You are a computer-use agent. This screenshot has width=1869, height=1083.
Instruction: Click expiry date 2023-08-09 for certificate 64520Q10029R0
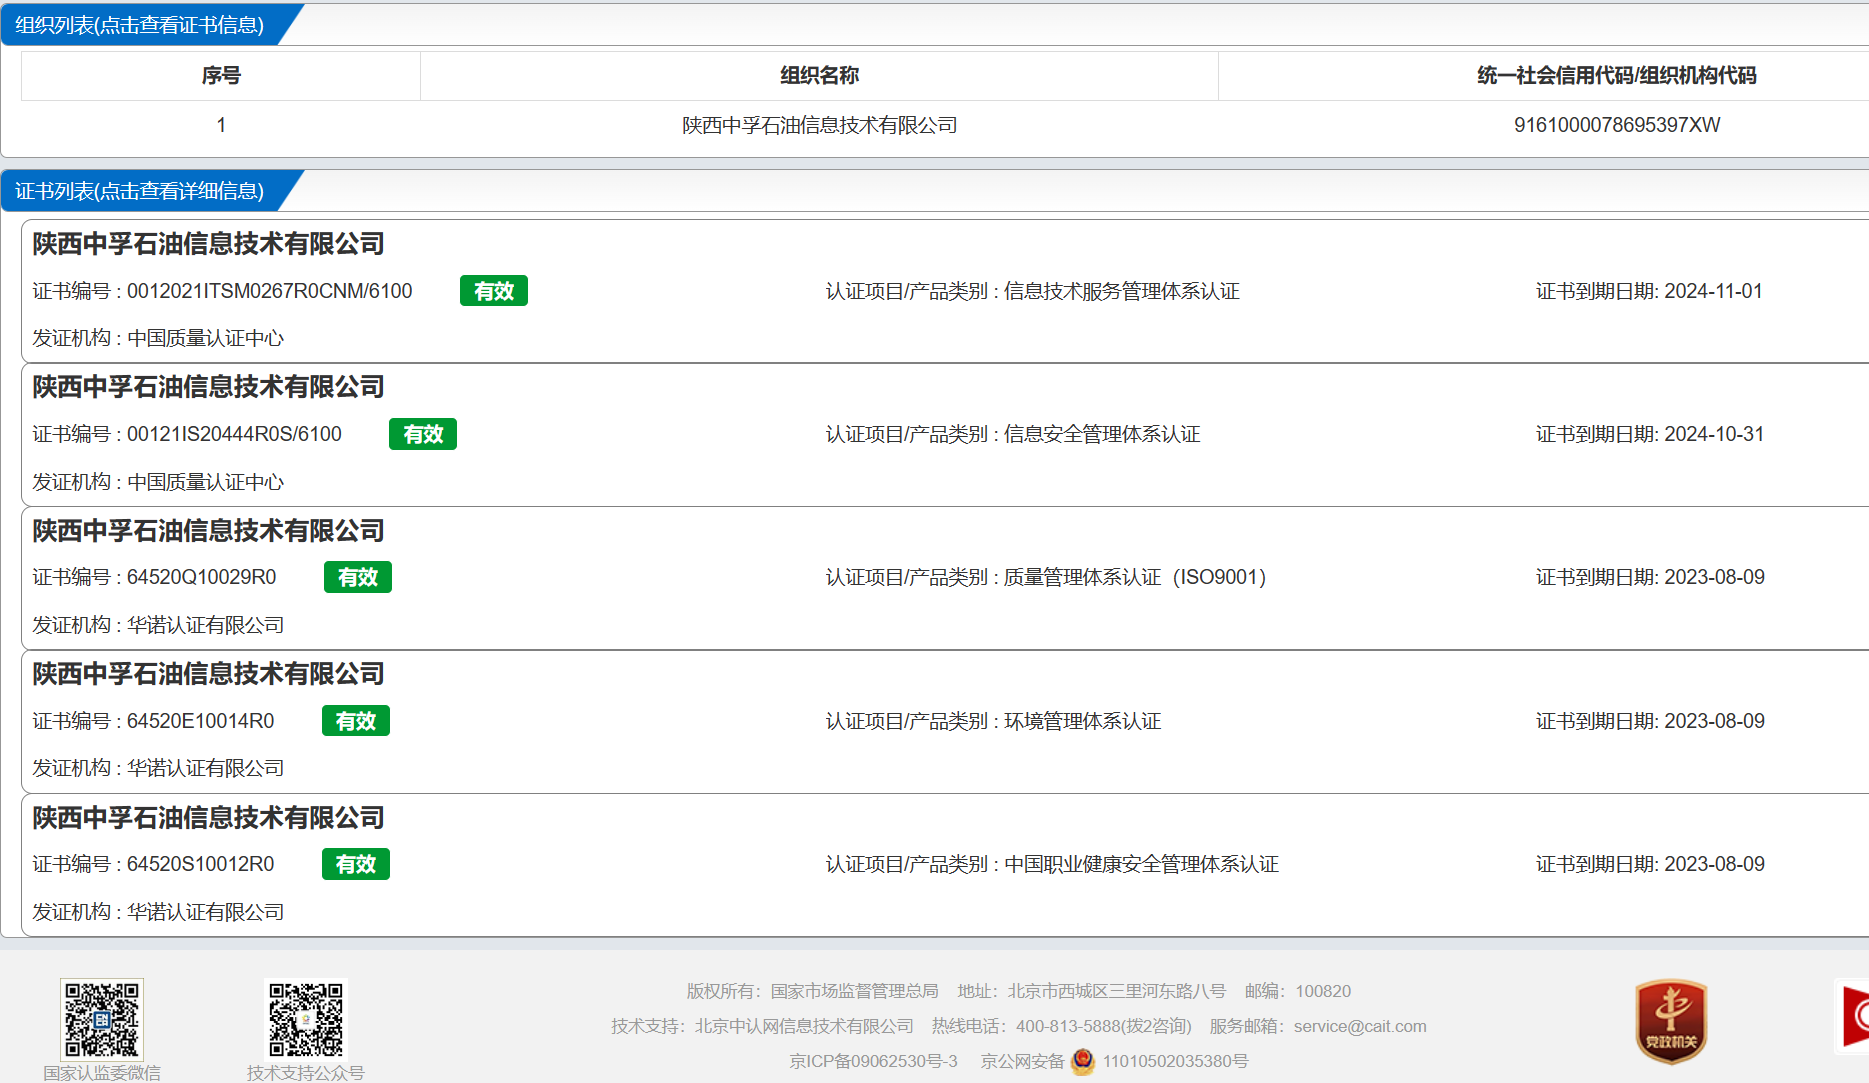[1714, 577]
